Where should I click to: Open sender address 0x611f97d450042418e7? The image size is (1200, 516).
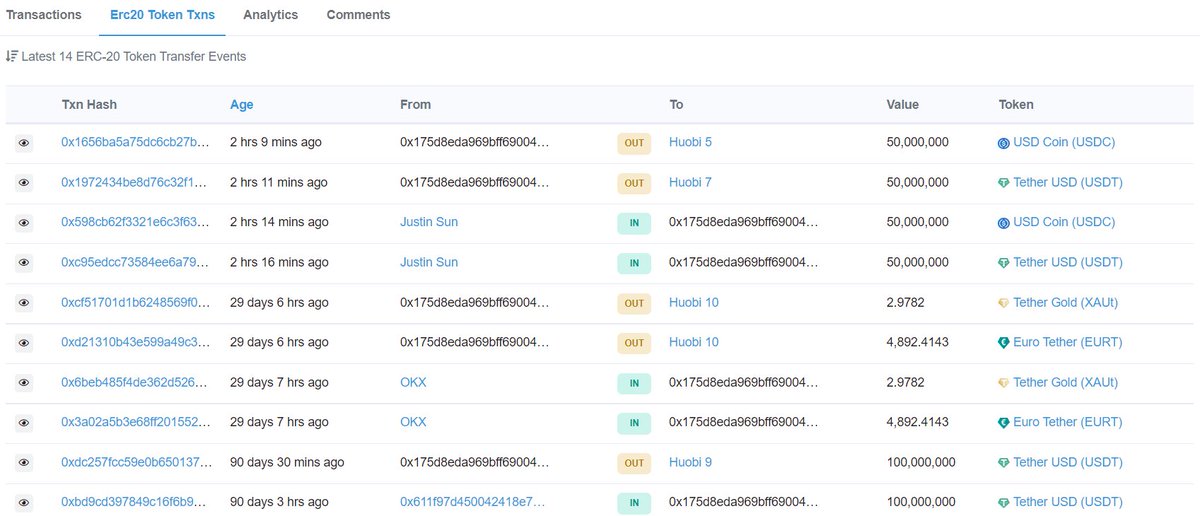pos(473,502)
